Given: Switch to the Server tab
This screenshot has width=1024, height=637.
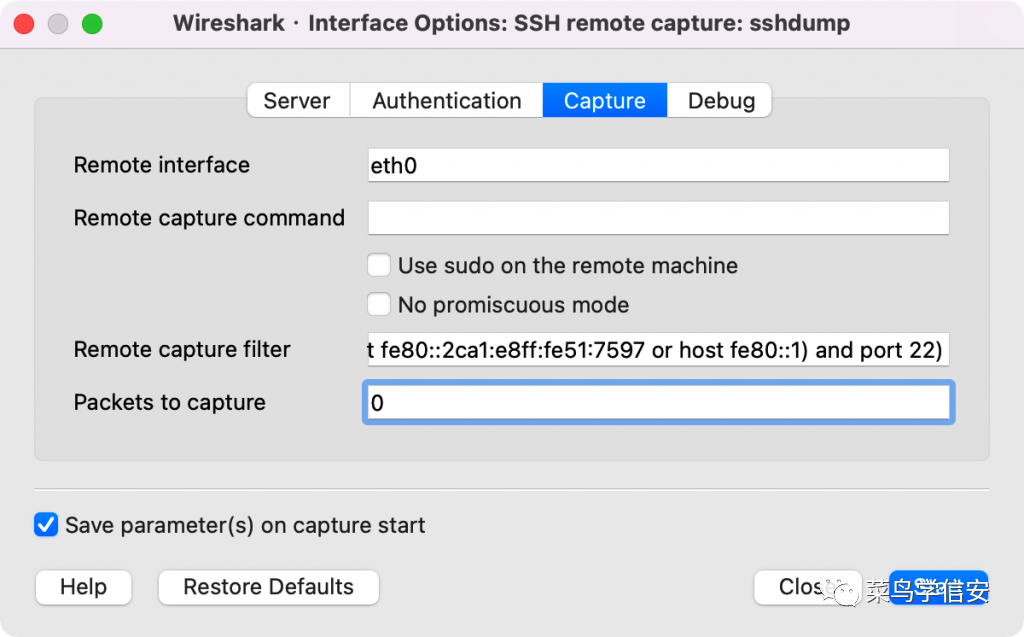Looking at the screenshot, I should tap(298, 101).
